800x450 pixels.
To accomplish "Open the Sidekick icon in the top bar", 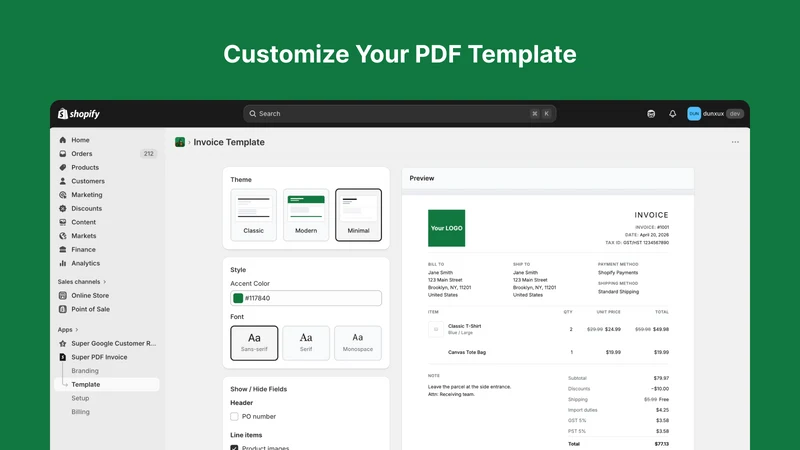I will (x=651, y=114).
